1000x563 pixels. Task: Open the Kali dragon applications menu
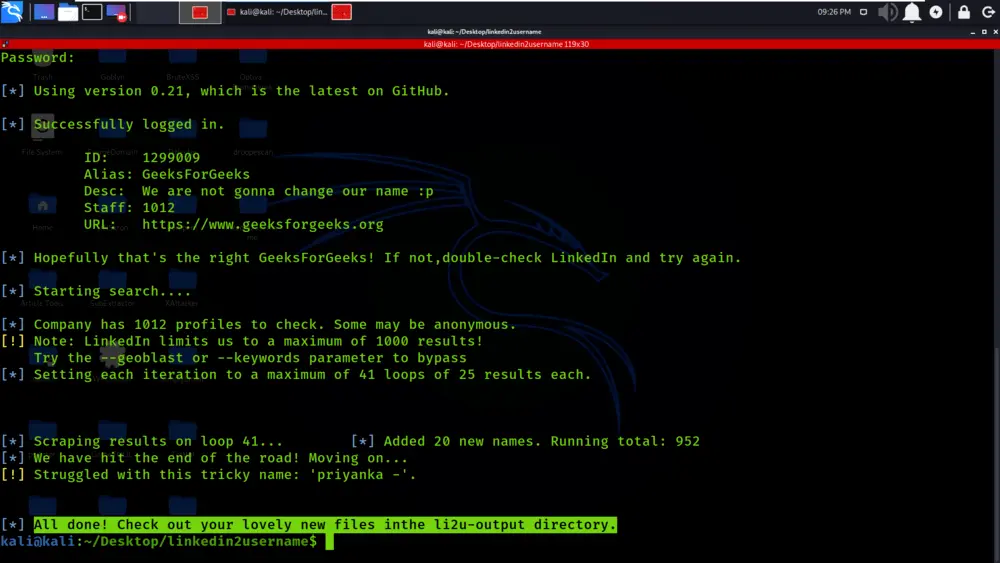12,11
